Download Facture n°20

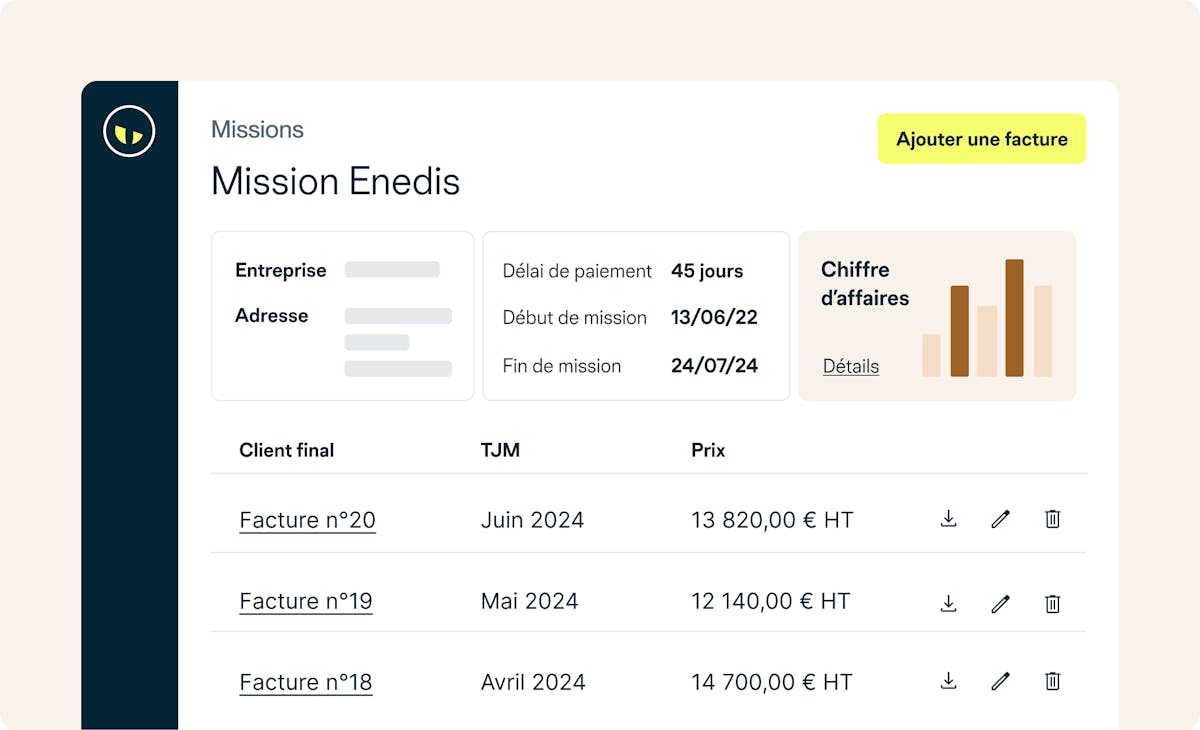949,518
